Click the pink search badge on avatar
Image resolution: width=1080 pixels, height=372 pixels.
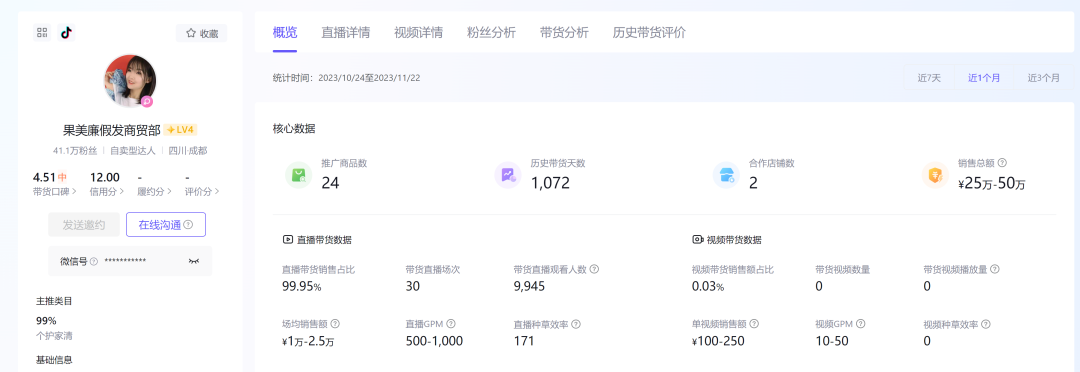(x=146, y=101)
